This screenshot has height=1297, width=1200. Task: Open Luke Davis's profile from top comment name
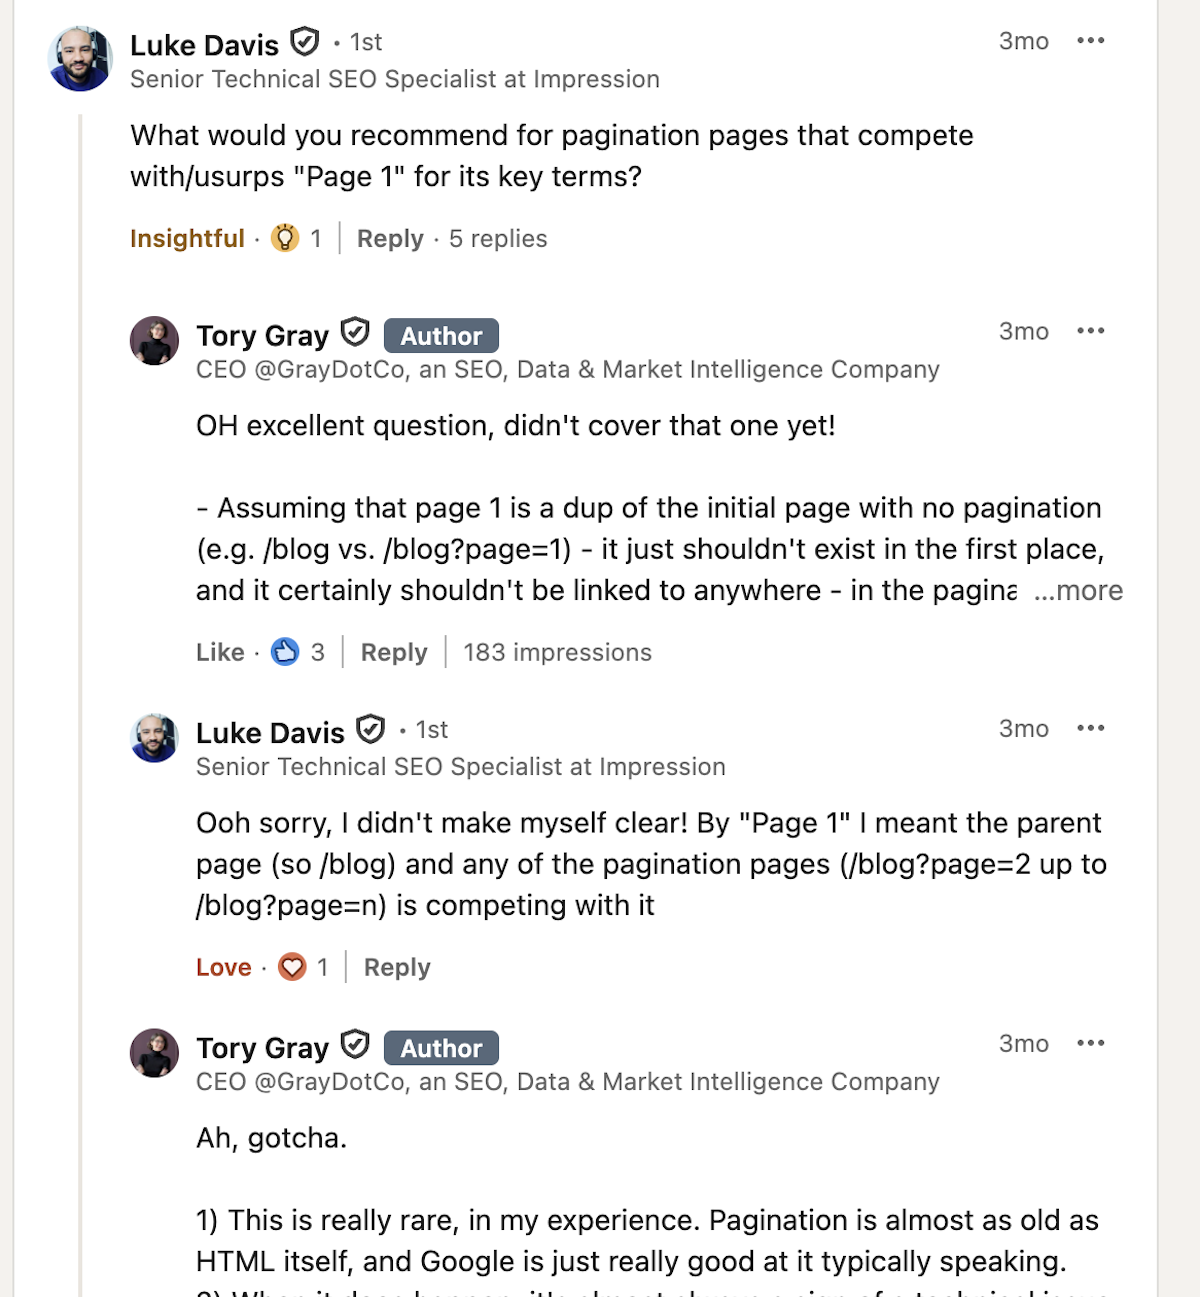click(x=204, y=45)
